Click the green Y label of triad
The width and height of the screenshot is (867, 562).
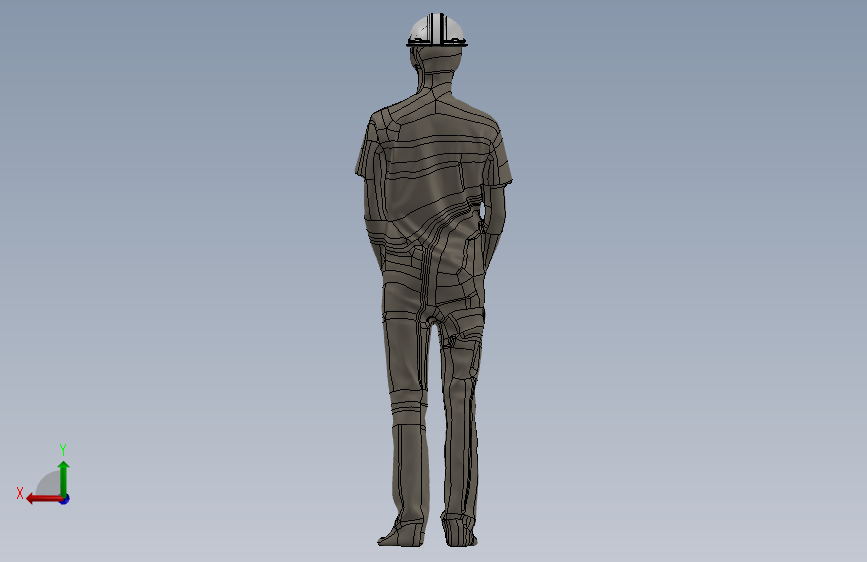pyautogui.click(x=63, y=449)
